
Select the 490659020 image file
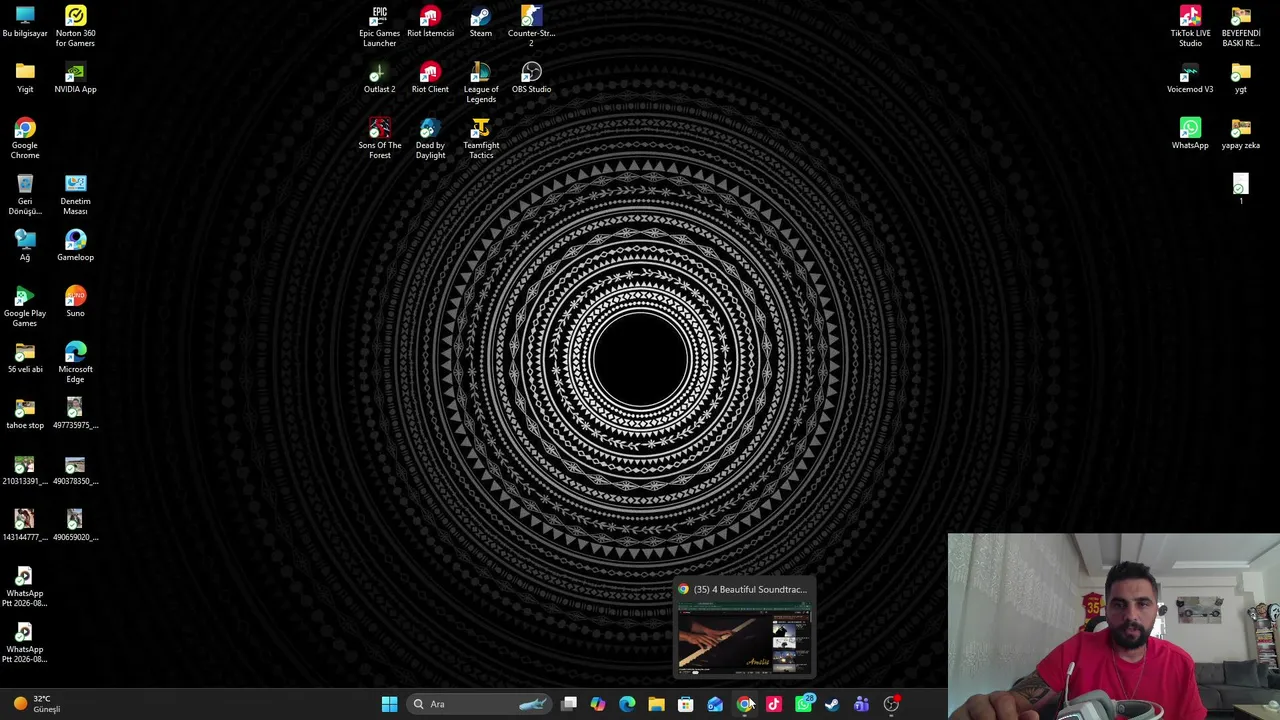(x=75, y=526)
